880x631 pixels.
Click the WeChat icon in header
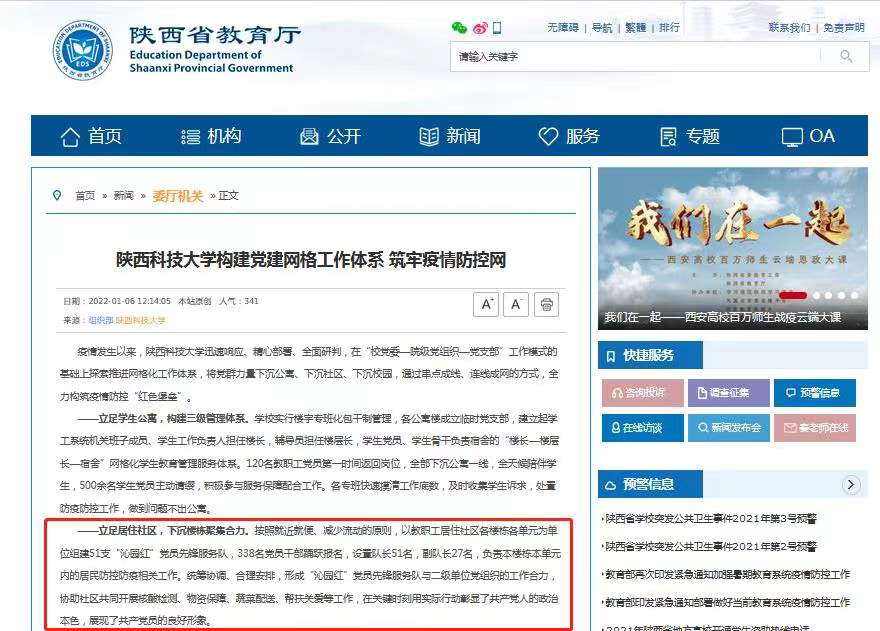pyautogui.click(x=459, y=28)
